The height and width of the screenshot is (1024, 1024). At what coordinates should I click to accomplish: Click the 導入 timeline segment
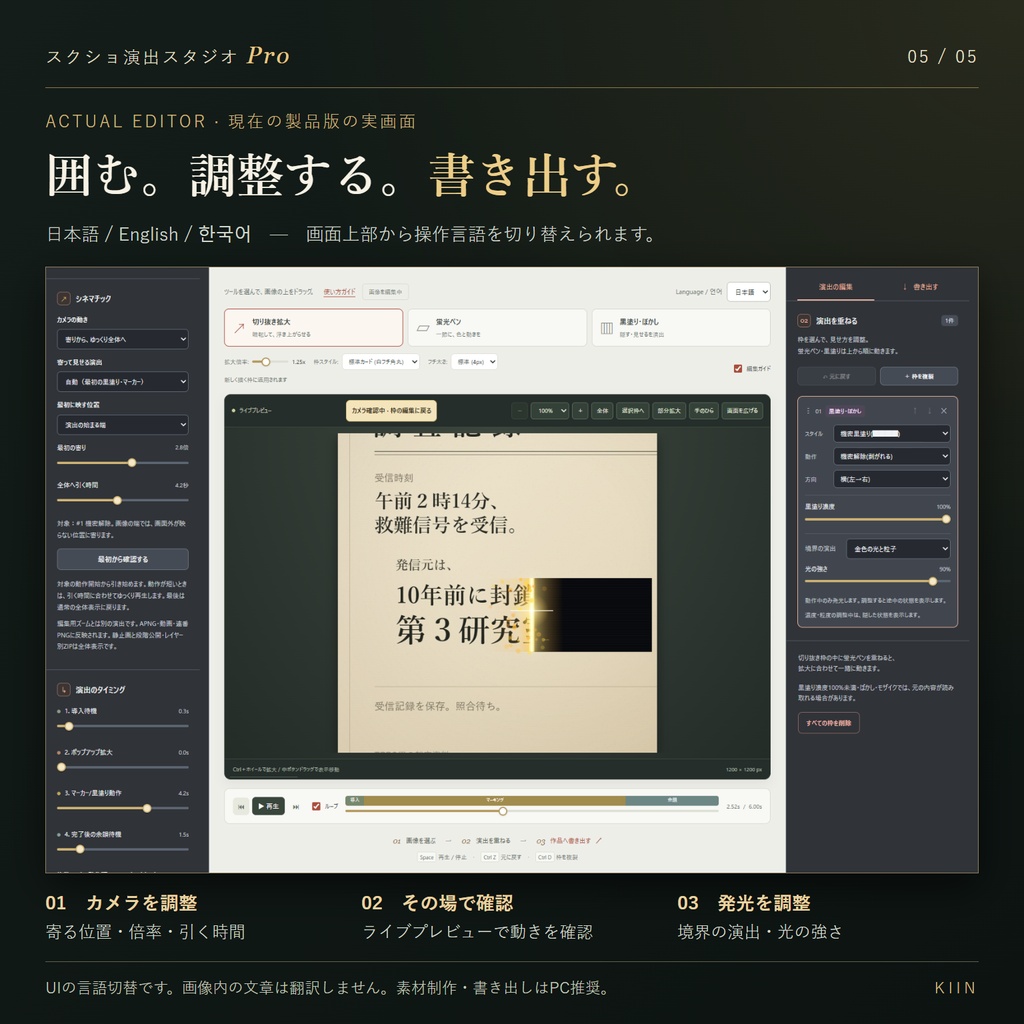coord(355,800)
